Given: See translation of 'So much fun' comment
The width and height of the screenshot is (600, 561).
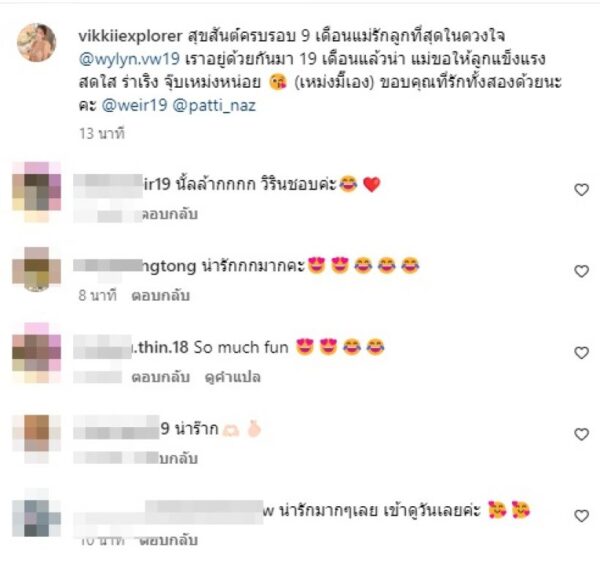Looking at the screenshot, I should [x=233, y=377].
